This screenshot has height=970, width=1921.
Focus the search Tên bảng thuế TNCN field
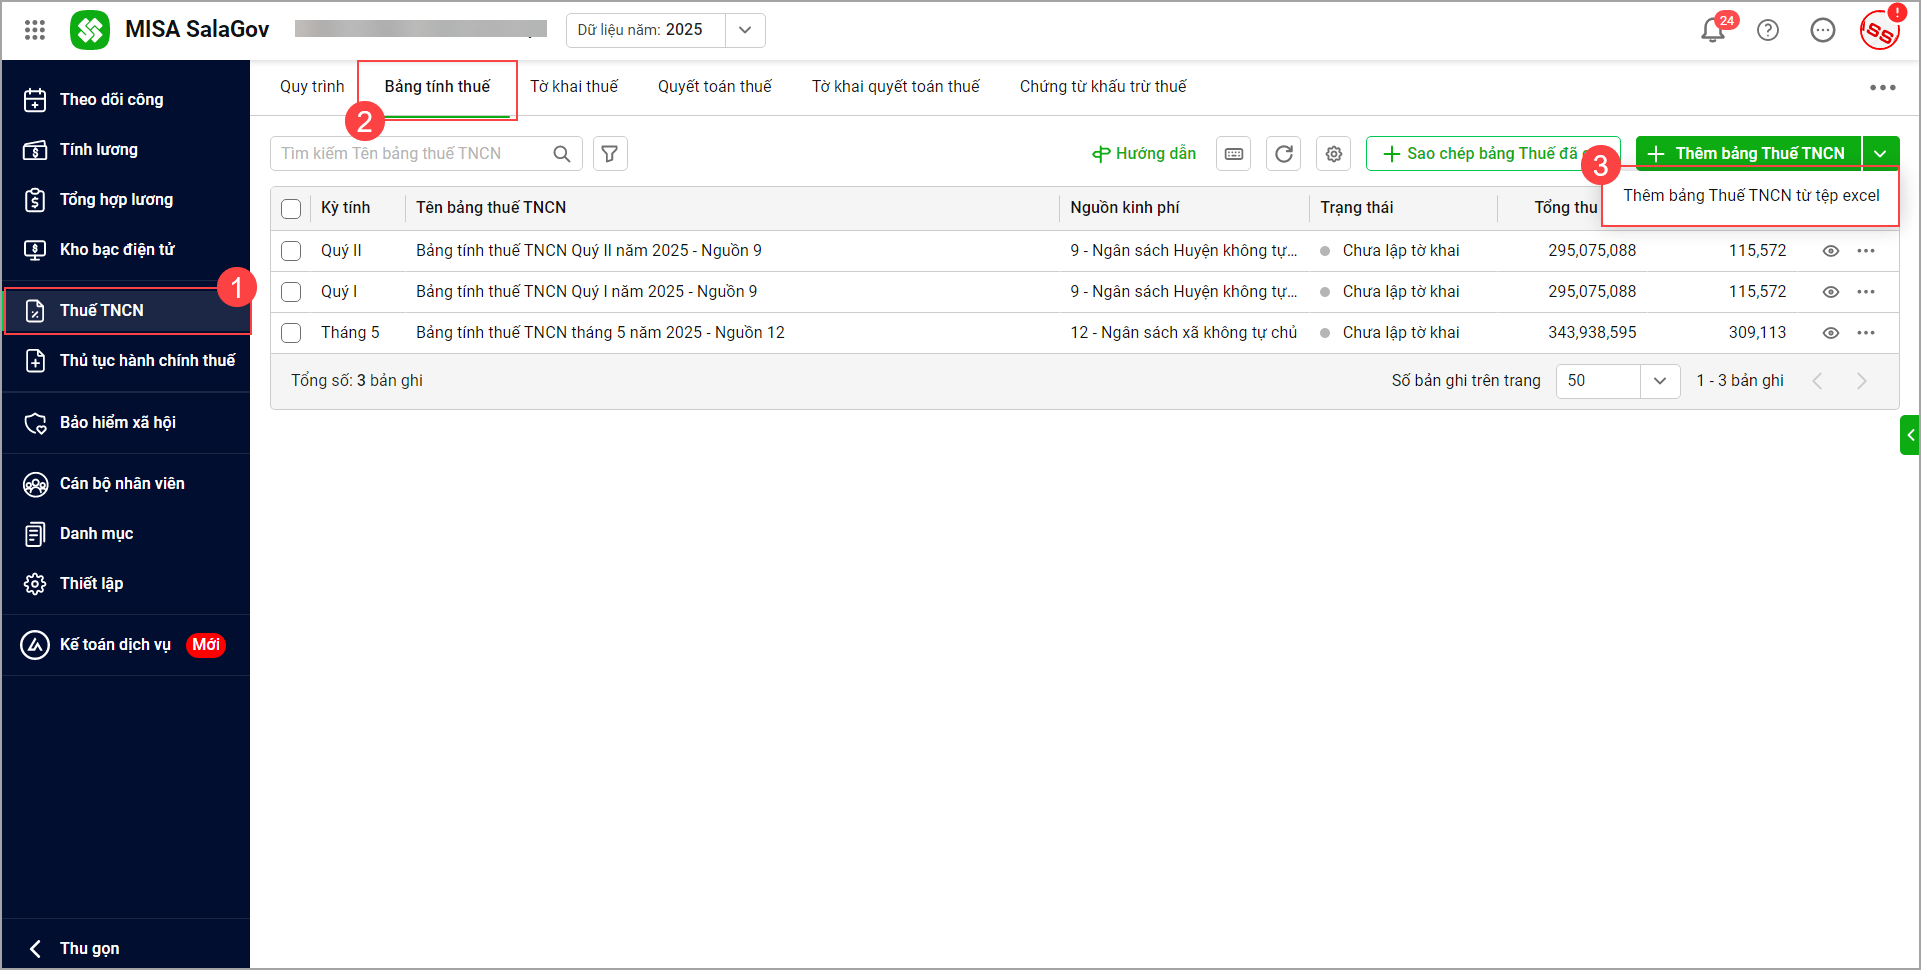tap(410, 154)
